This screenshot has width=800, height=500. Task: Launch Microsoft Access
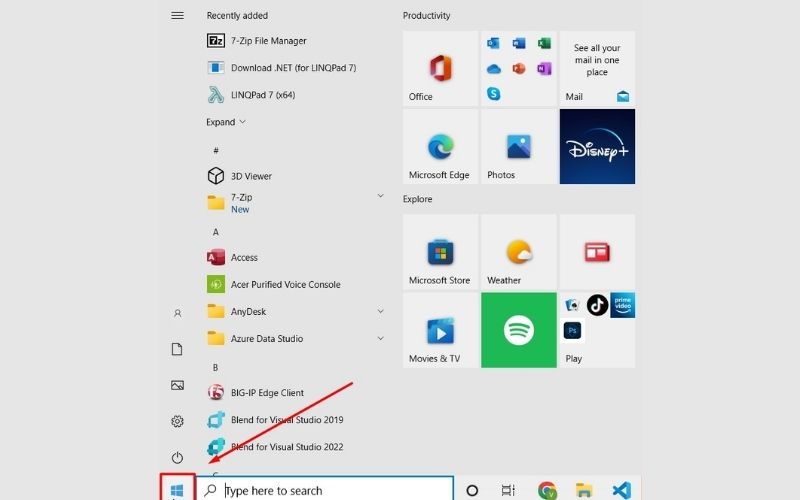(x=232, y=258)
